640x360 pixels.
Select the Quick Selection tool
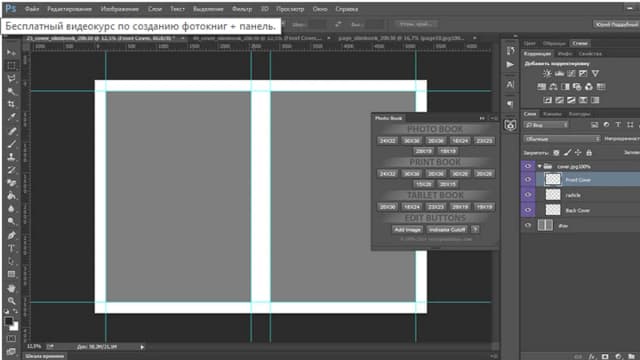(x=11, y=91)
